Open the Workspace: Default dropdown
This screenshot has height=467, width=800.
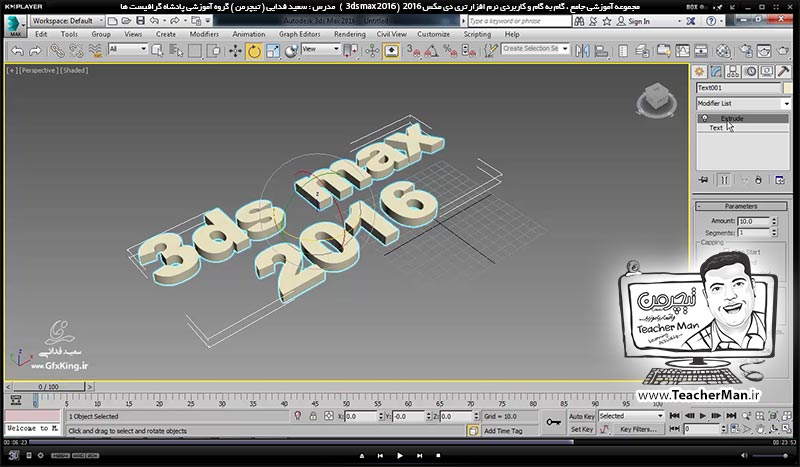(x=67, y=21)
